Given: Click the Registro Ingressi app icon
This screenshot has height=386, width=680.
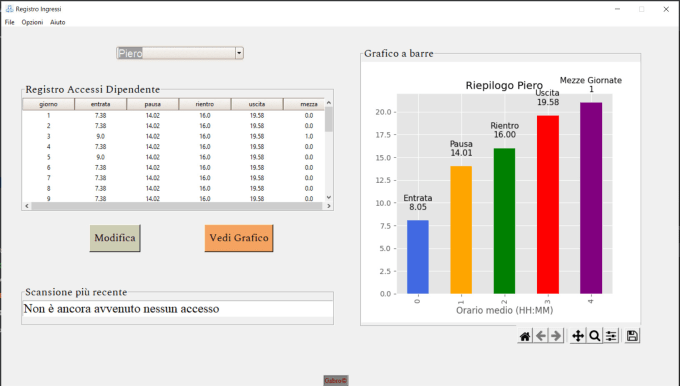Looking at the screenshot, I should point(9,9).
